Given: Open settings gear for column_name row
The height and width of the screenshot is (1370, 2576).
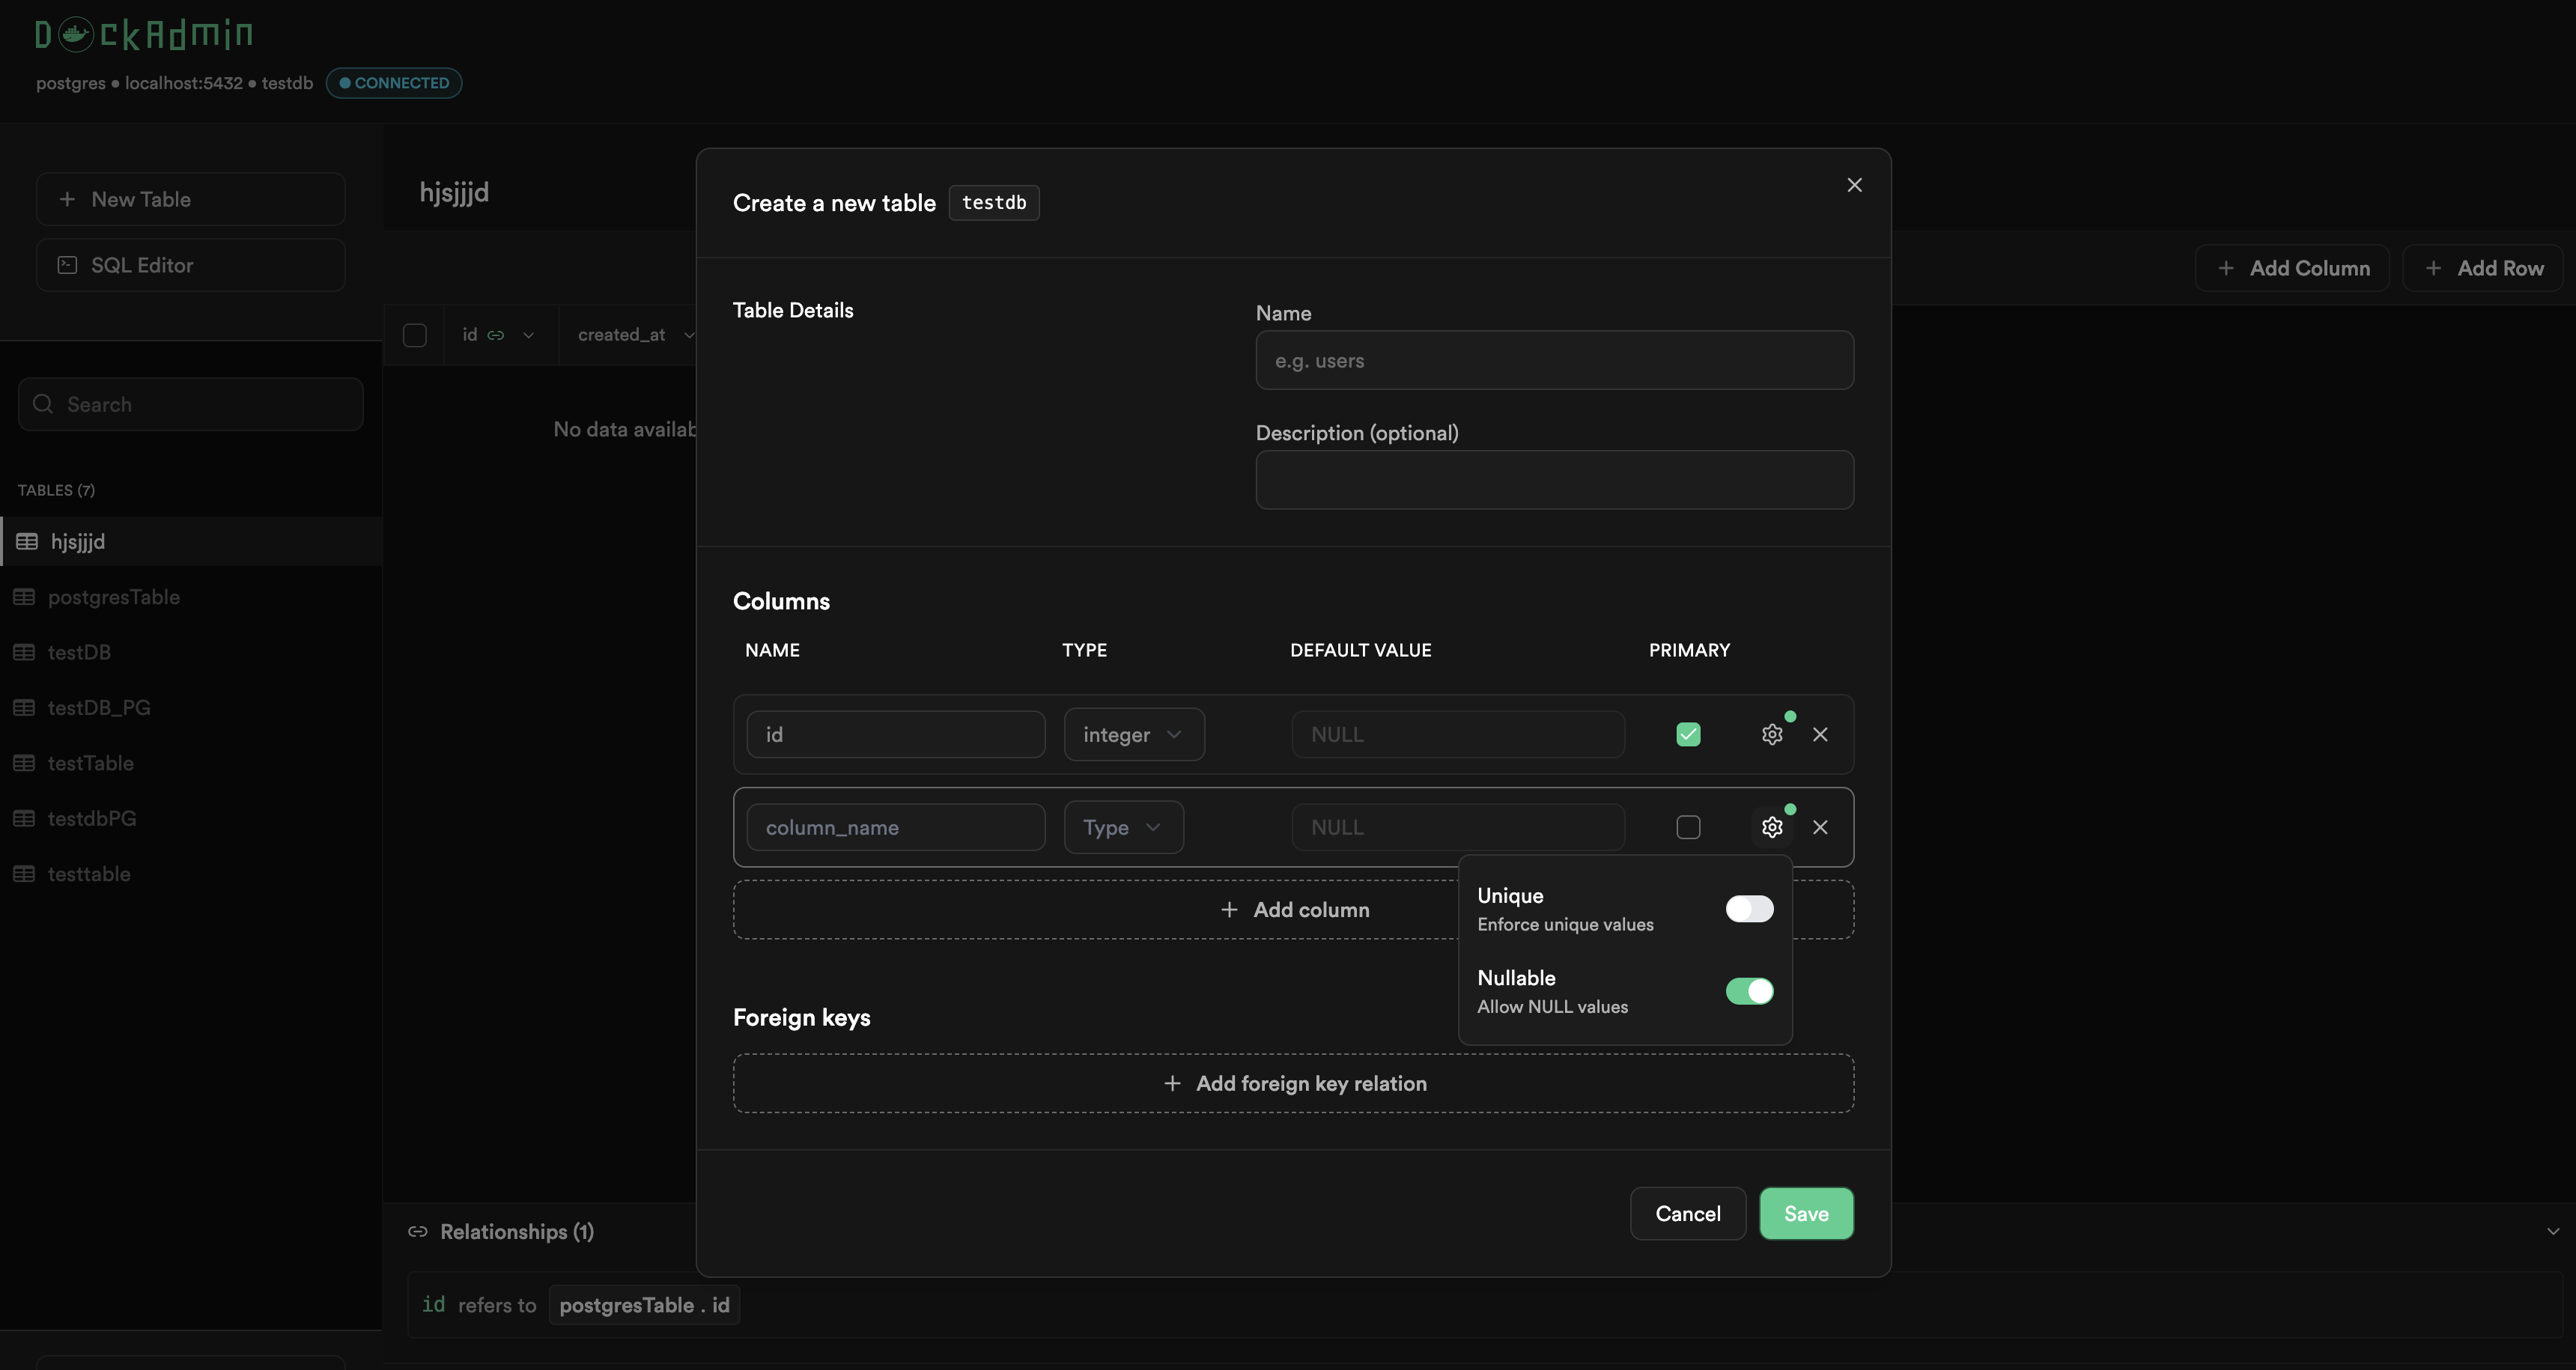Looking at the screenshot, I should (x=1772, y=828).
